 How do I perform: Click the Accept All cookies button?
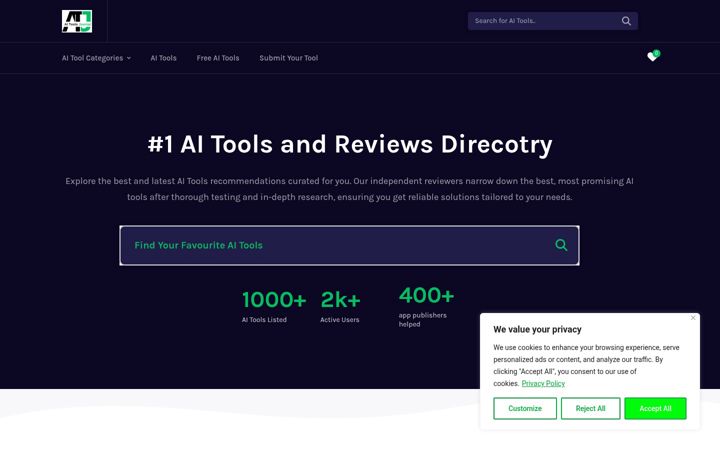coord(655,408)
